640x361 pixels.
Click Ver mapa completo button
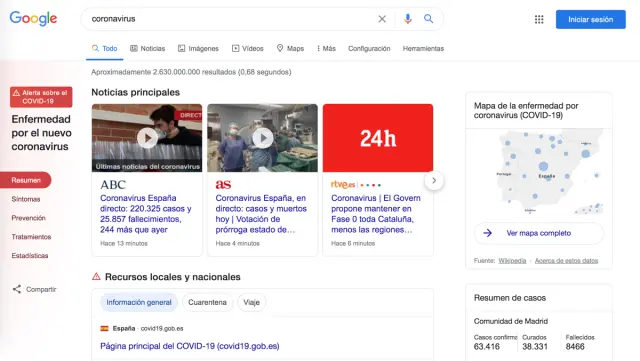539,233
